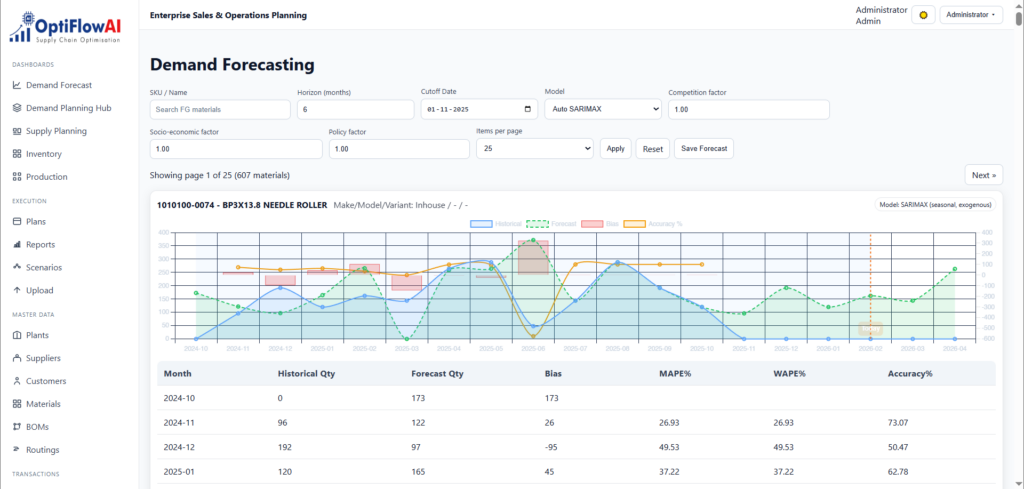This screenshot has width=1024, height=489.
Task: Go to the Routings menu item
Action: pyautogui.click(x=43, y=449)
